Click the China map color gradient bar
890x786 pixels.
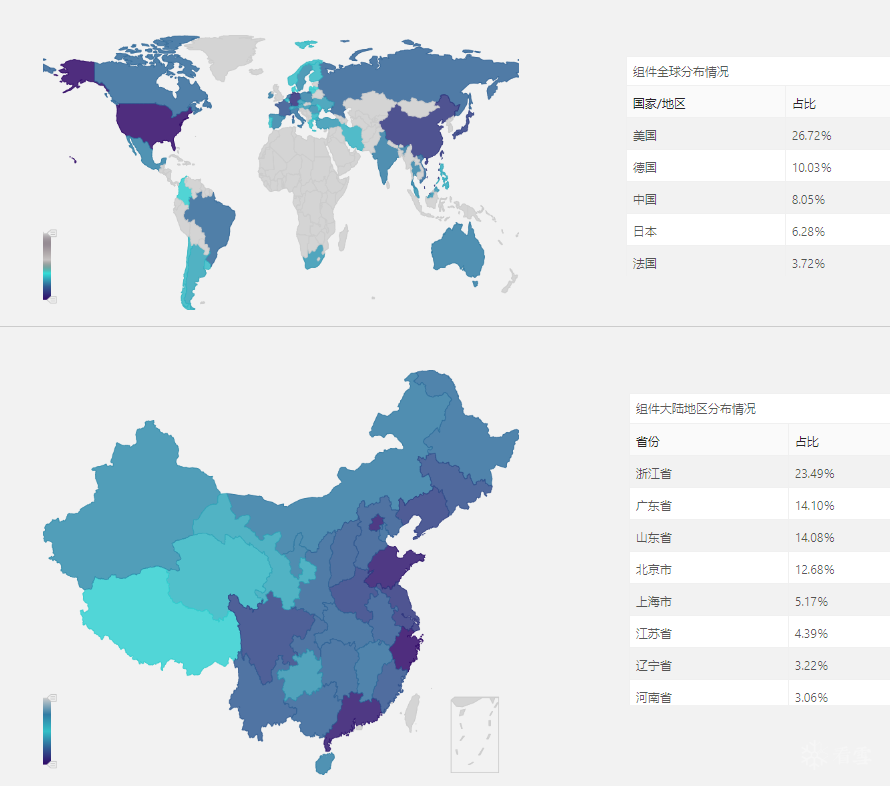[x=47, y=731]
